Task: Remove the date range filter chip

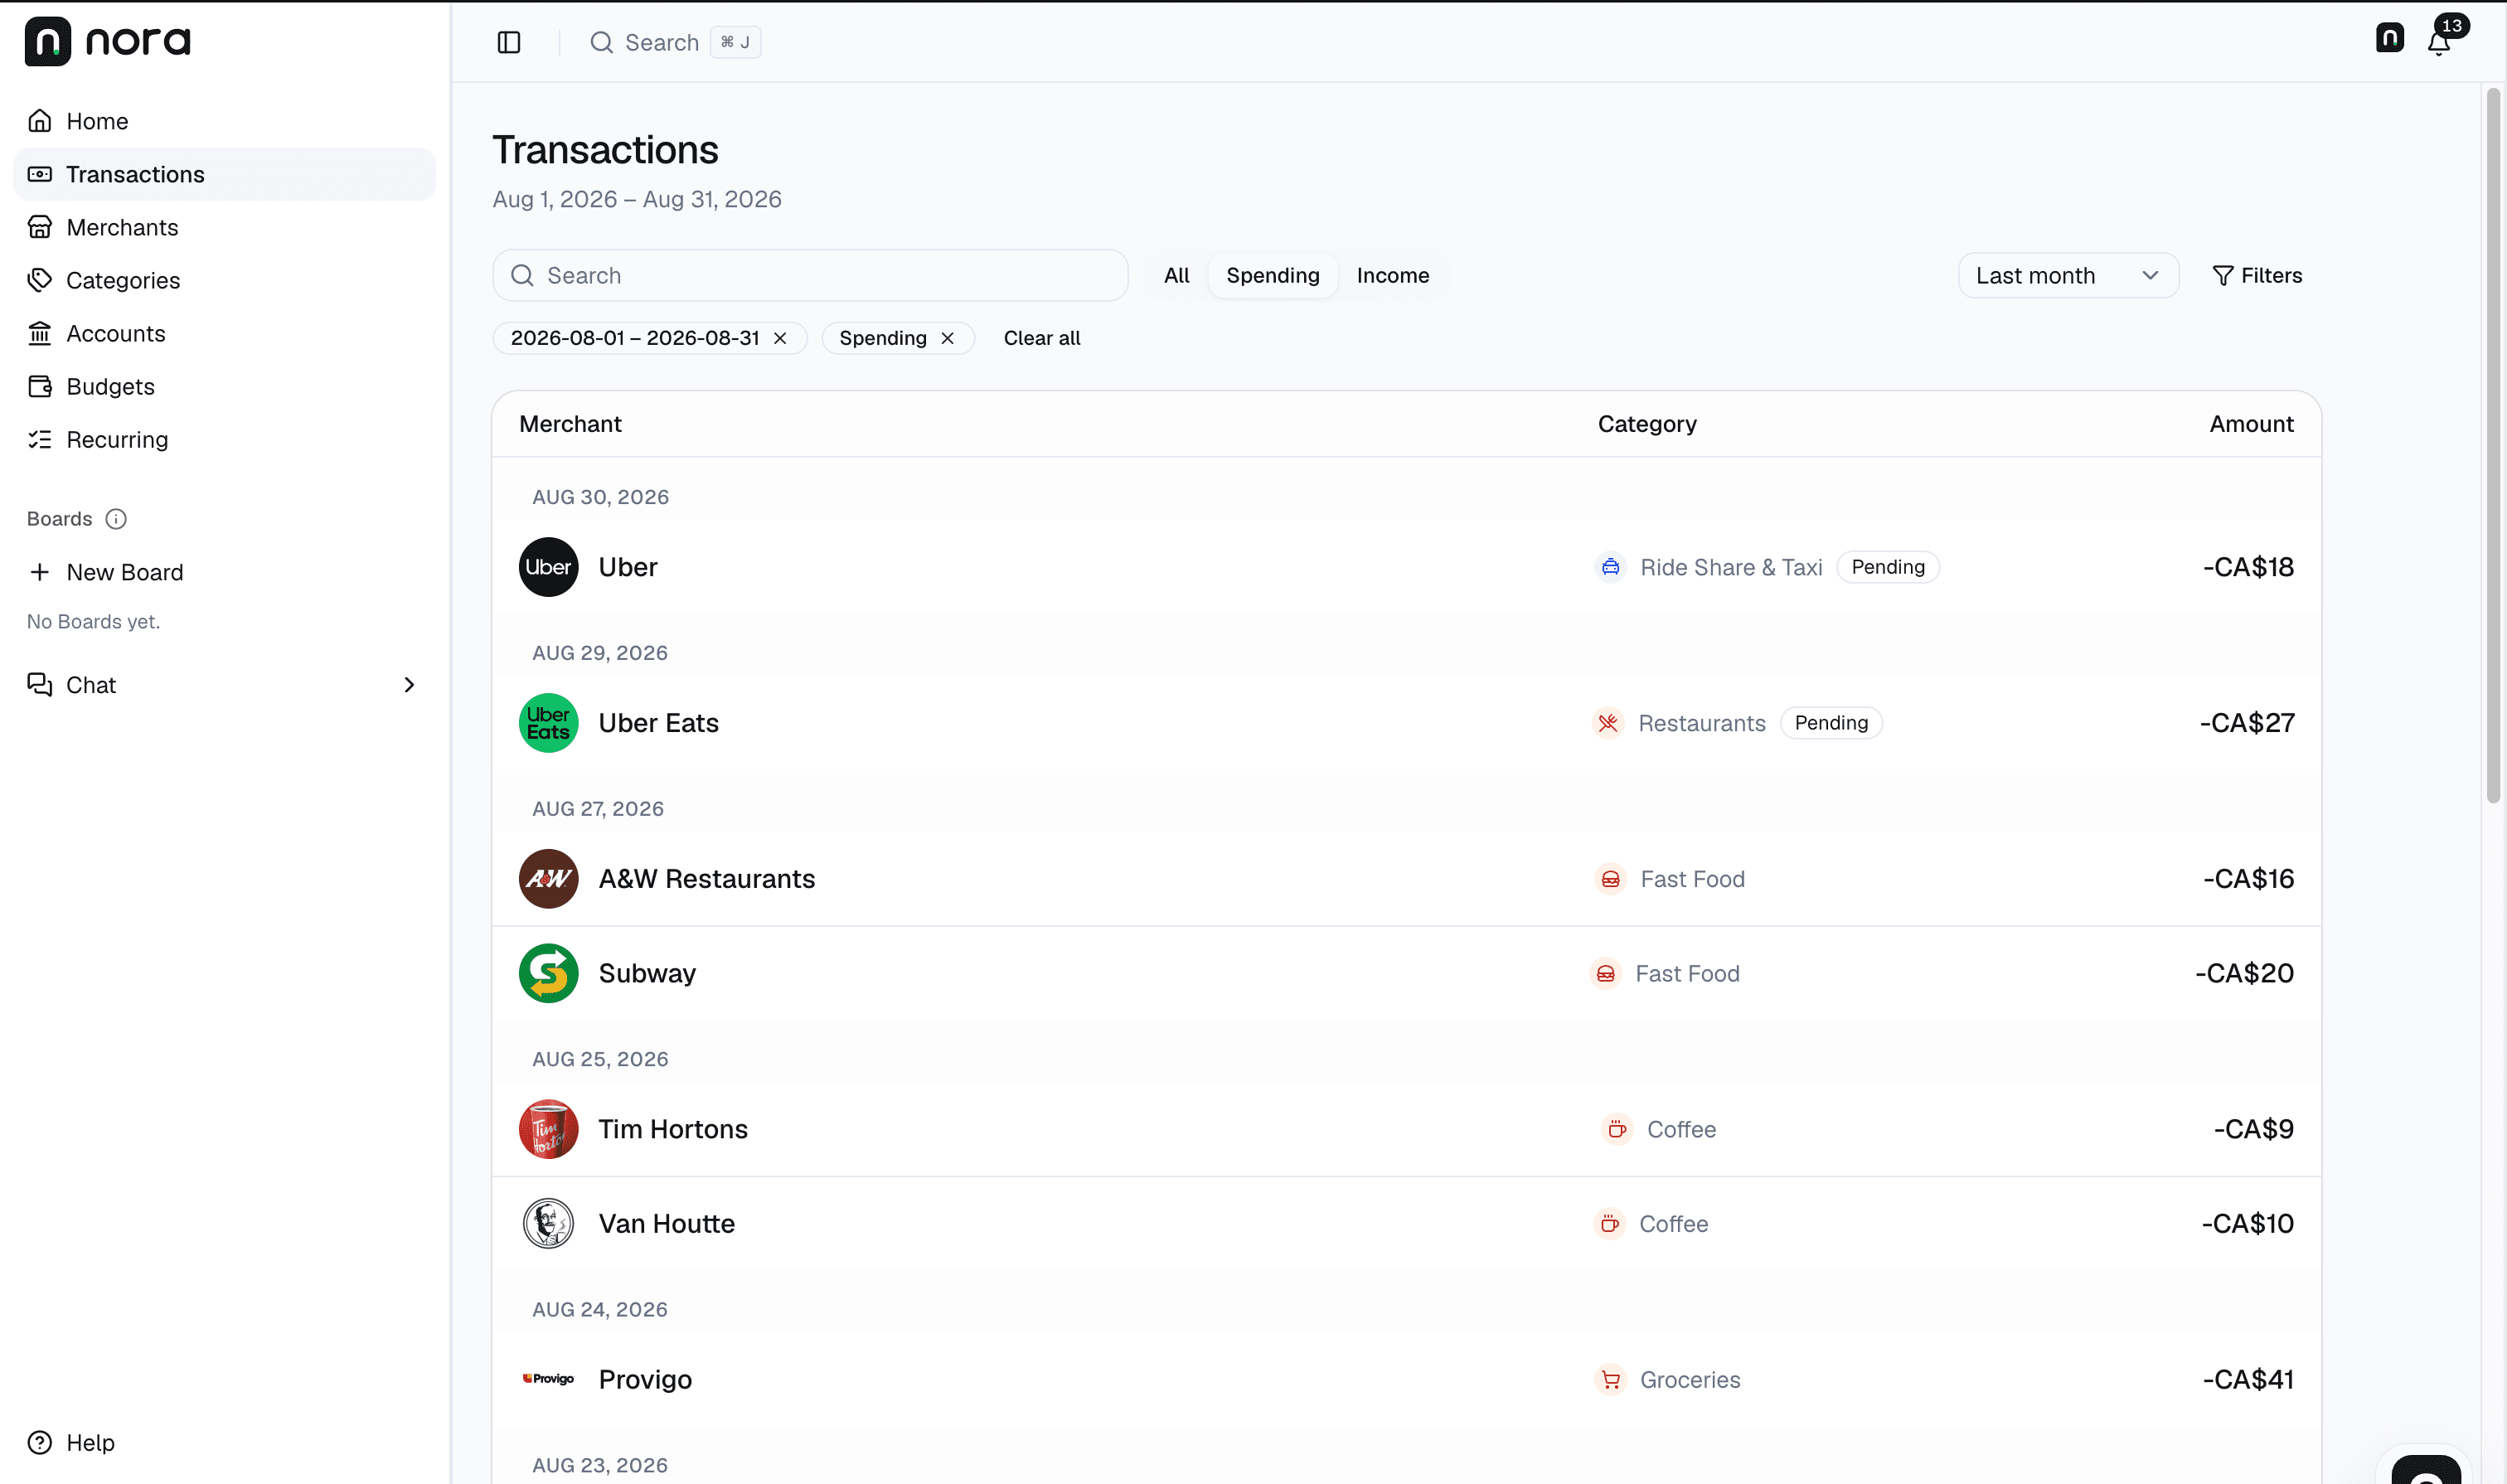Action: point(780,338)
